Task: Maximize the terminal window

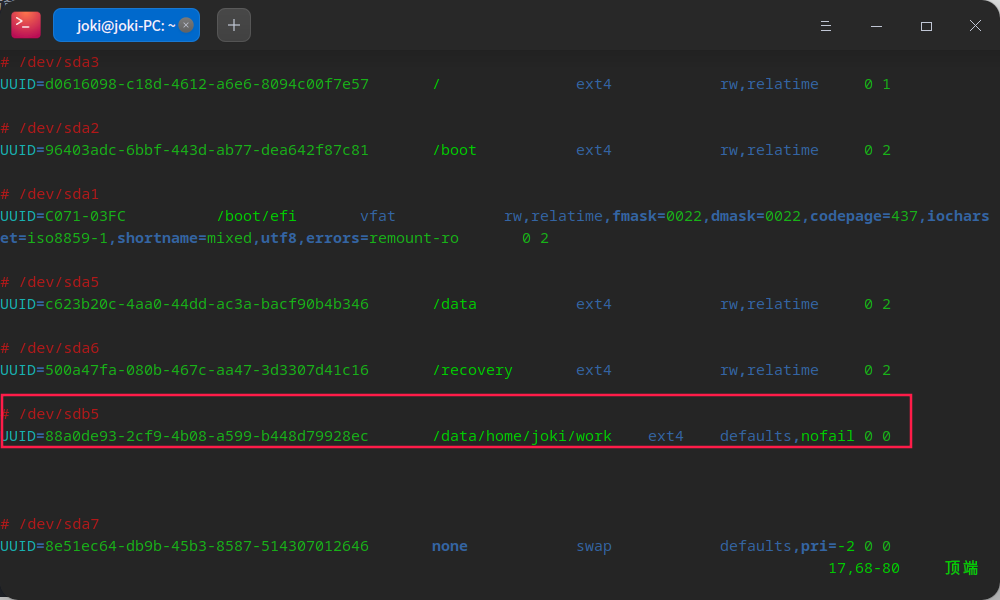Action: (927, 26)
